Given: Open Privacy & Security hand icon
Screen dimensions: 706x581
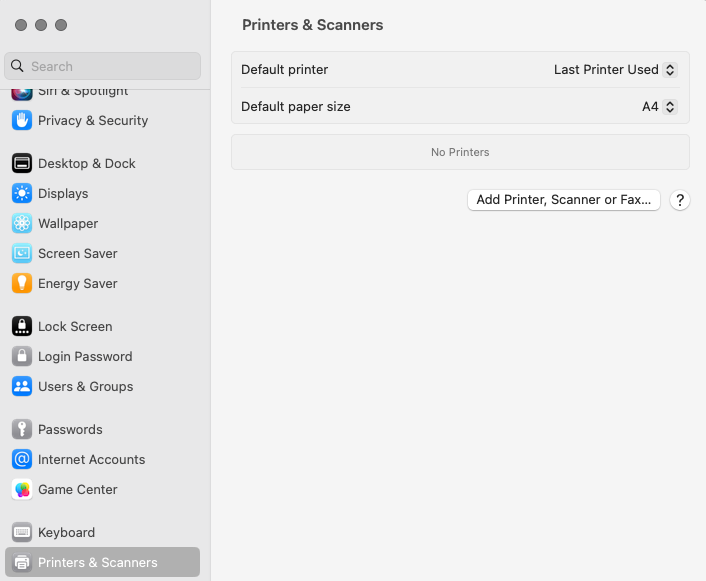Looking at the screenshot, I should tap(22, 120).
